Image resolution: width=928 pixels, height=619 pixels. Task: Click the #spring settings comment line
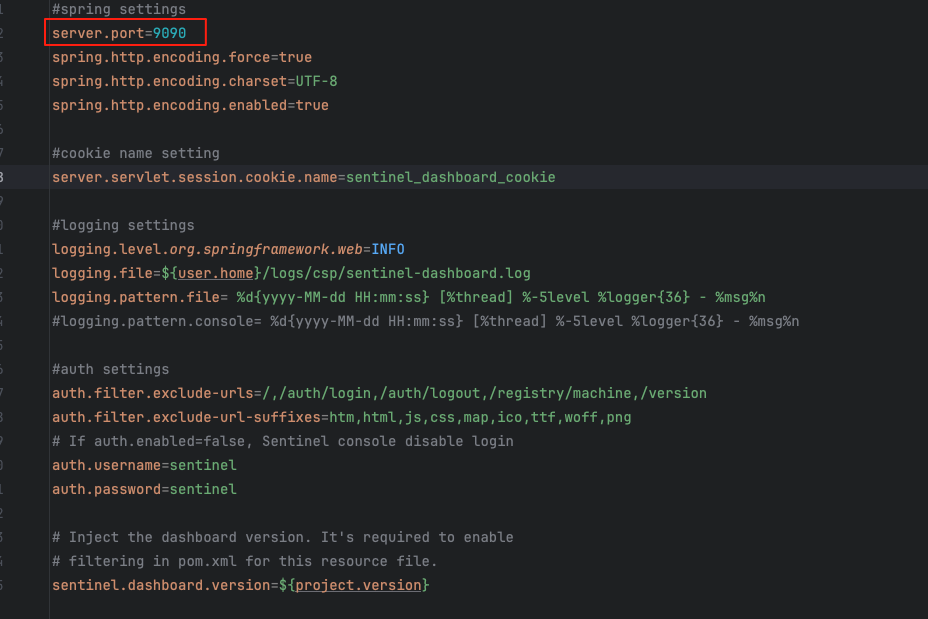pos(119,9)
